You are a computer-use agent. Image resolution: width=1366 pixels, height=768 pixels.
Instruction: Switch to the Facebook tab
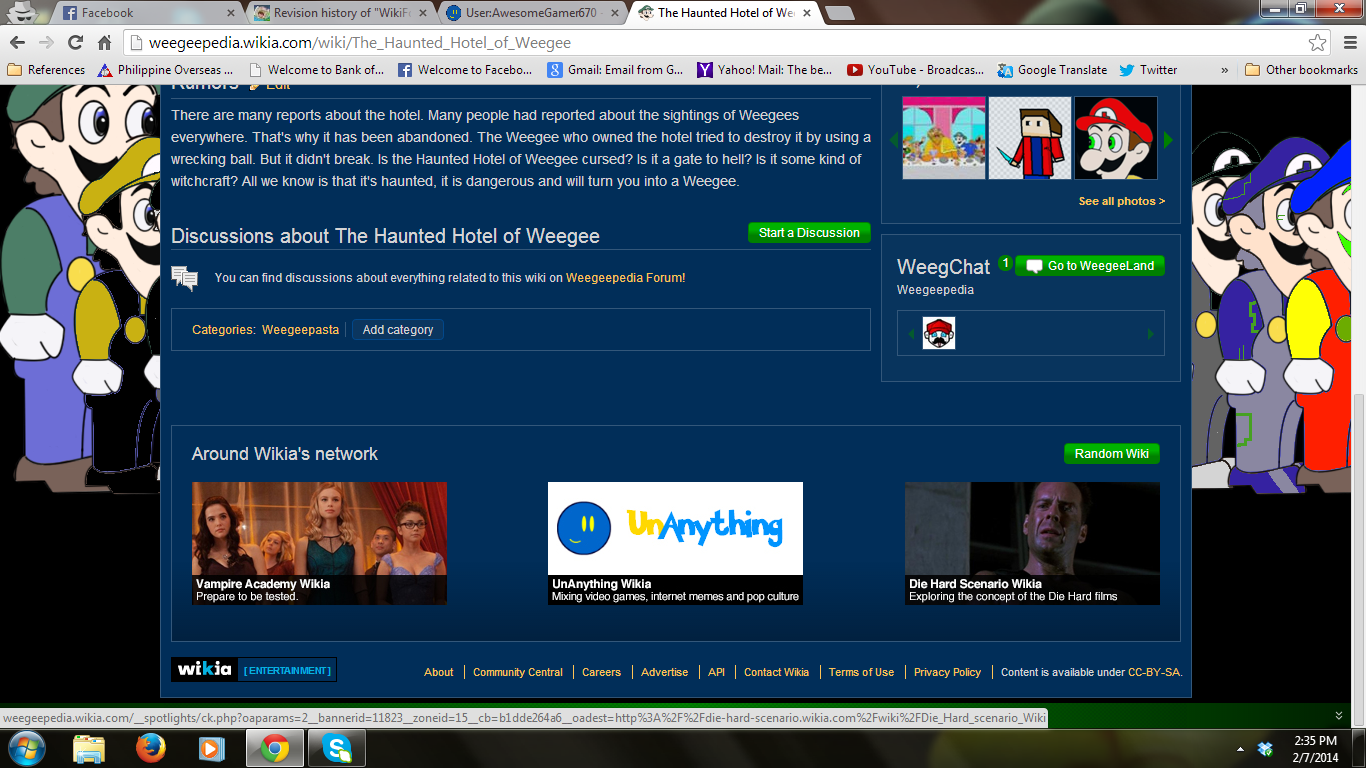tap(145, 13)
